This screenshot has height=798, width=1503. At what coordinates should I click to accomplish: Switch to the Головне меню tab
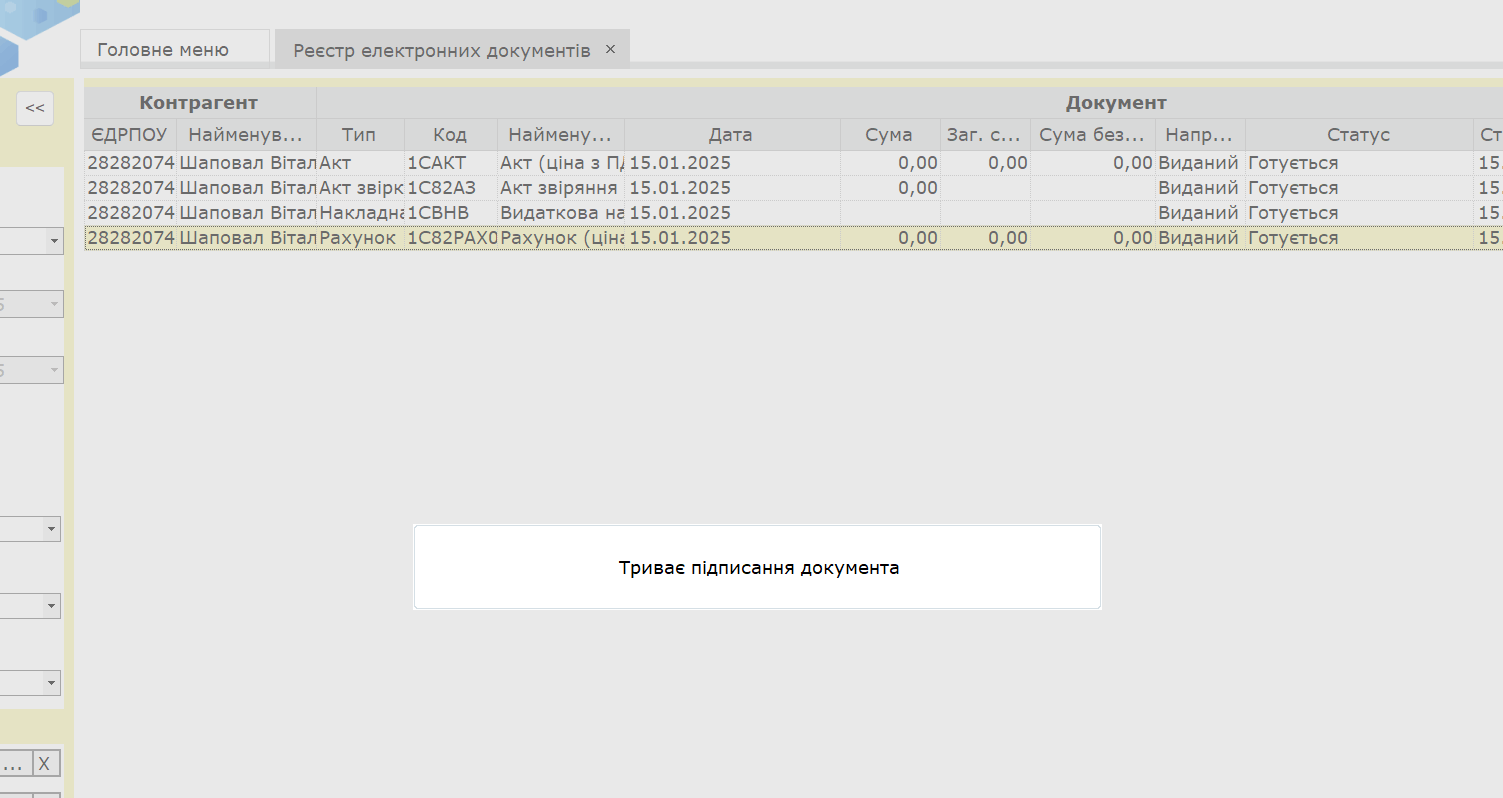tap(163, 49)
